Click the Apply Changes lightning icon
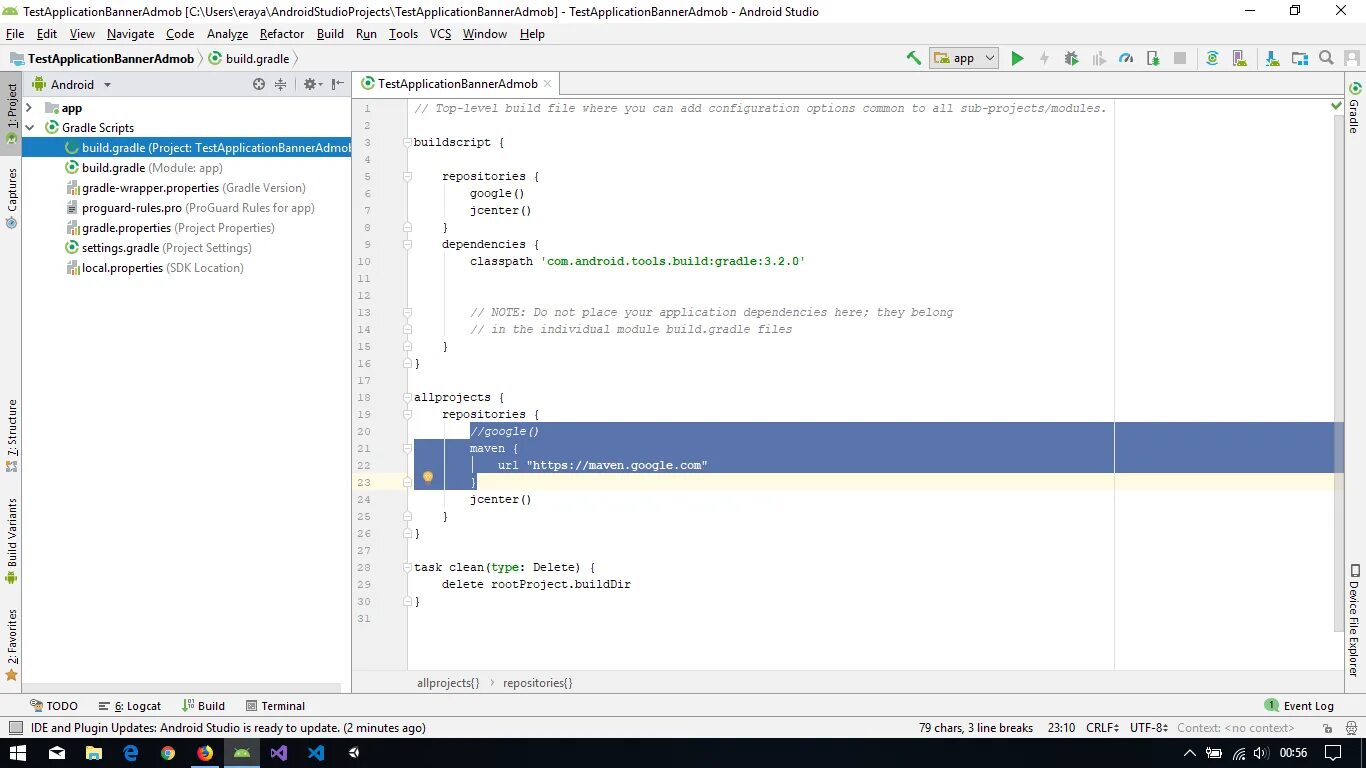The height and width of the screenshot is (768, 1366). pos(1044,58)
